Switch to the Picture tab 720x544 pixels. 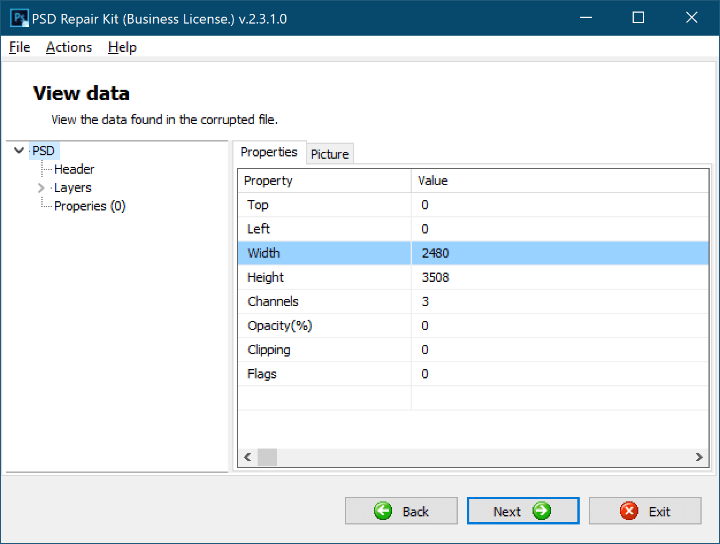point(330,154)
